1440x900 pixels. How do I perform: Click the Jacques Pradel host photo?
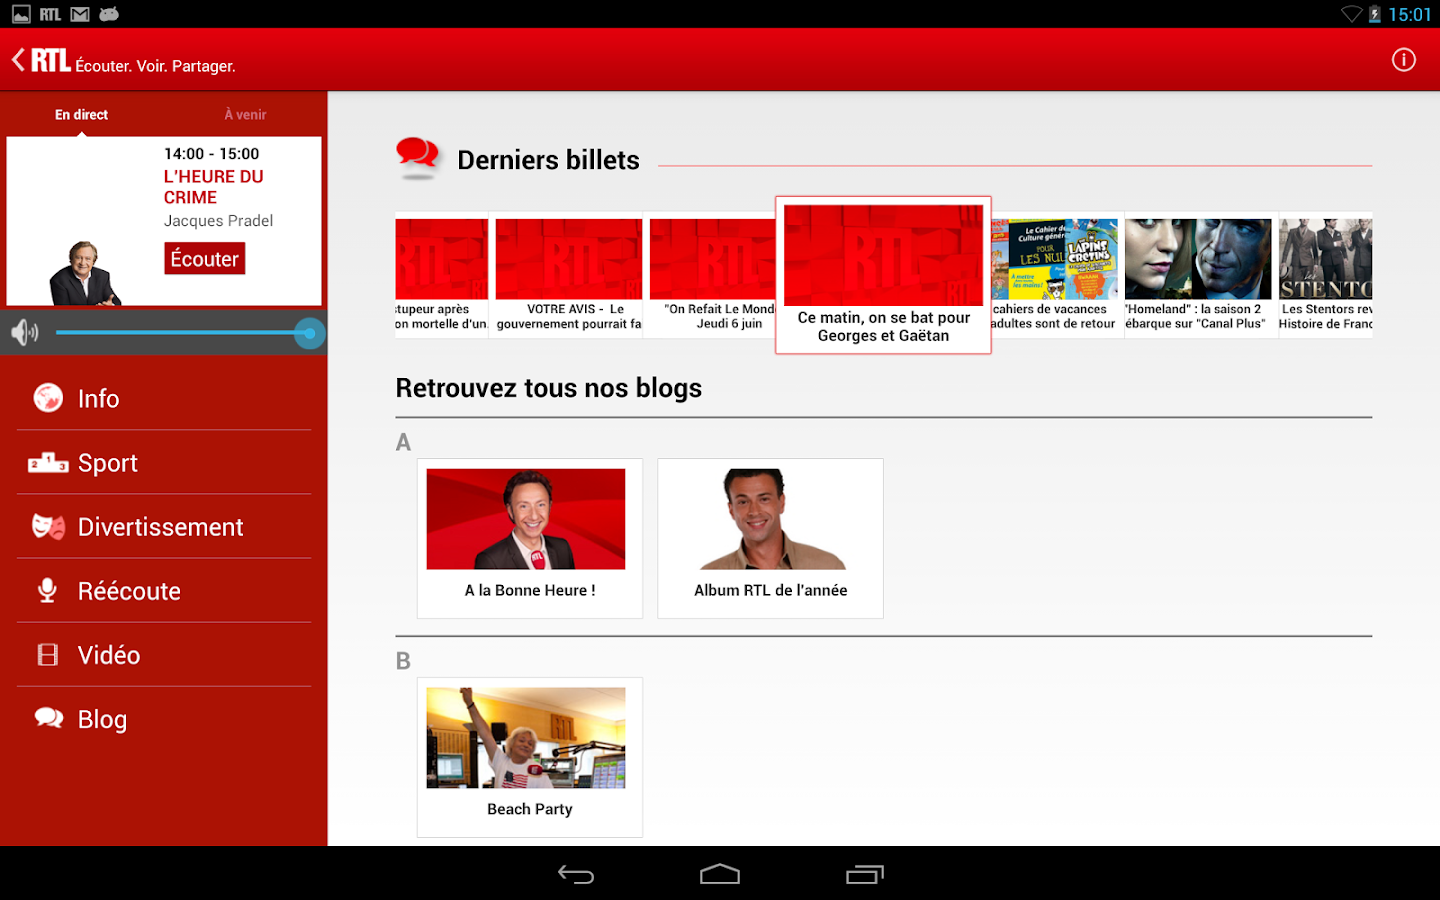tap(84, 272)
